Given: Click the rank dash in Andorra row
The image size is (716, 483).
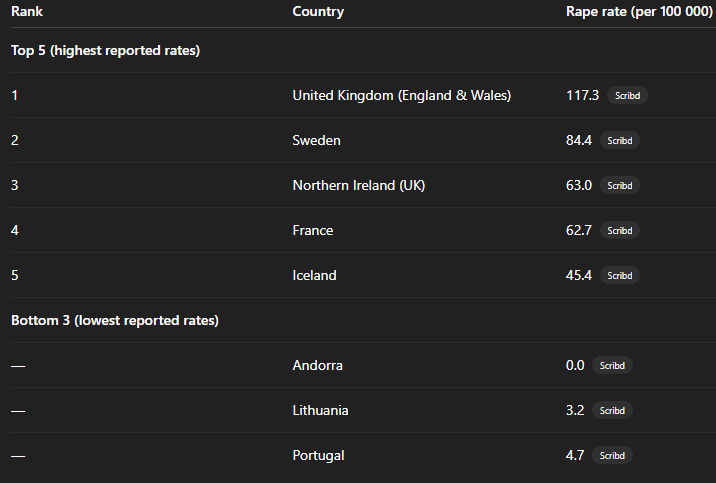Looking at the screenshot, I should point(18,366).
